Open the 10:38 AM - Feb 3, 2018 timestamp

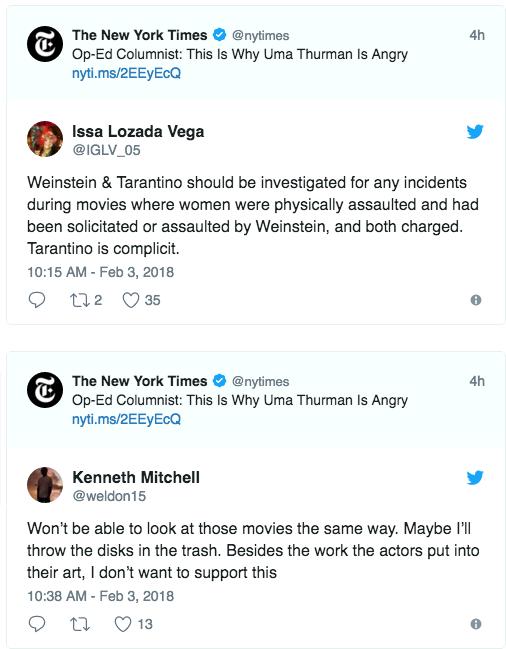[x=101, y=596]
